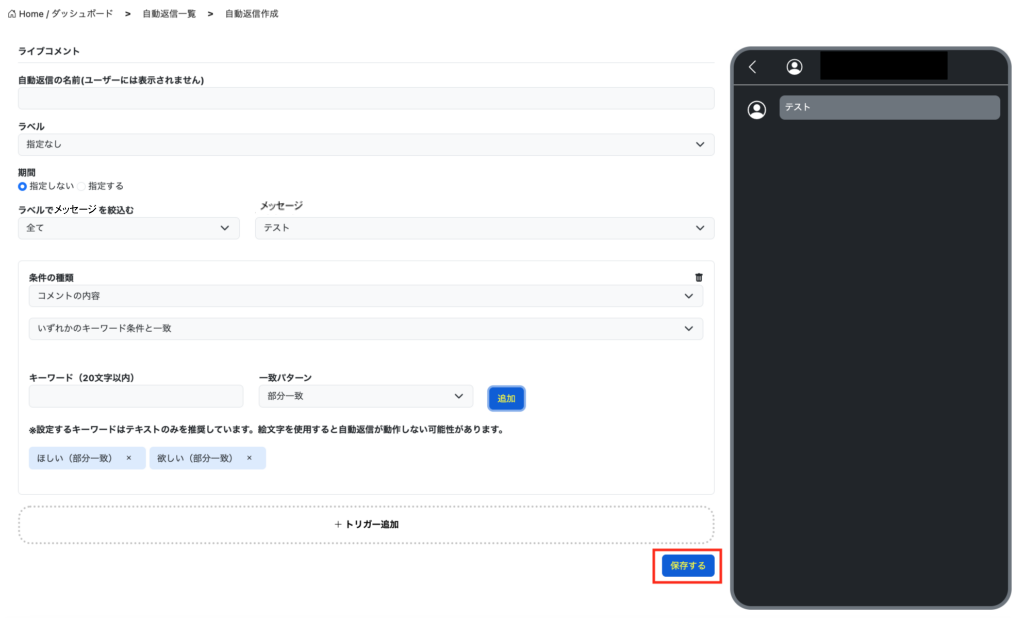Select the 指定する period radio button
This screenshot has height=618, width=1024.
point(82,186)
